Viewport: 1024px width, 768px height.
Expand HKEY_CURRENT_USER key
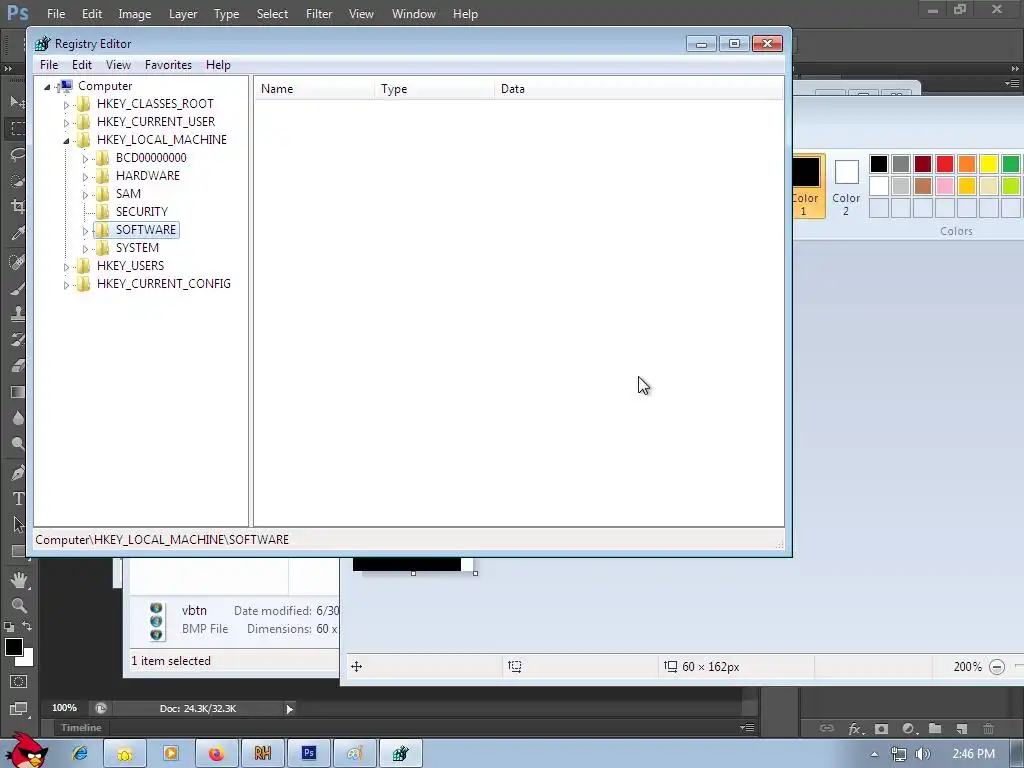(x=66, y=122)
